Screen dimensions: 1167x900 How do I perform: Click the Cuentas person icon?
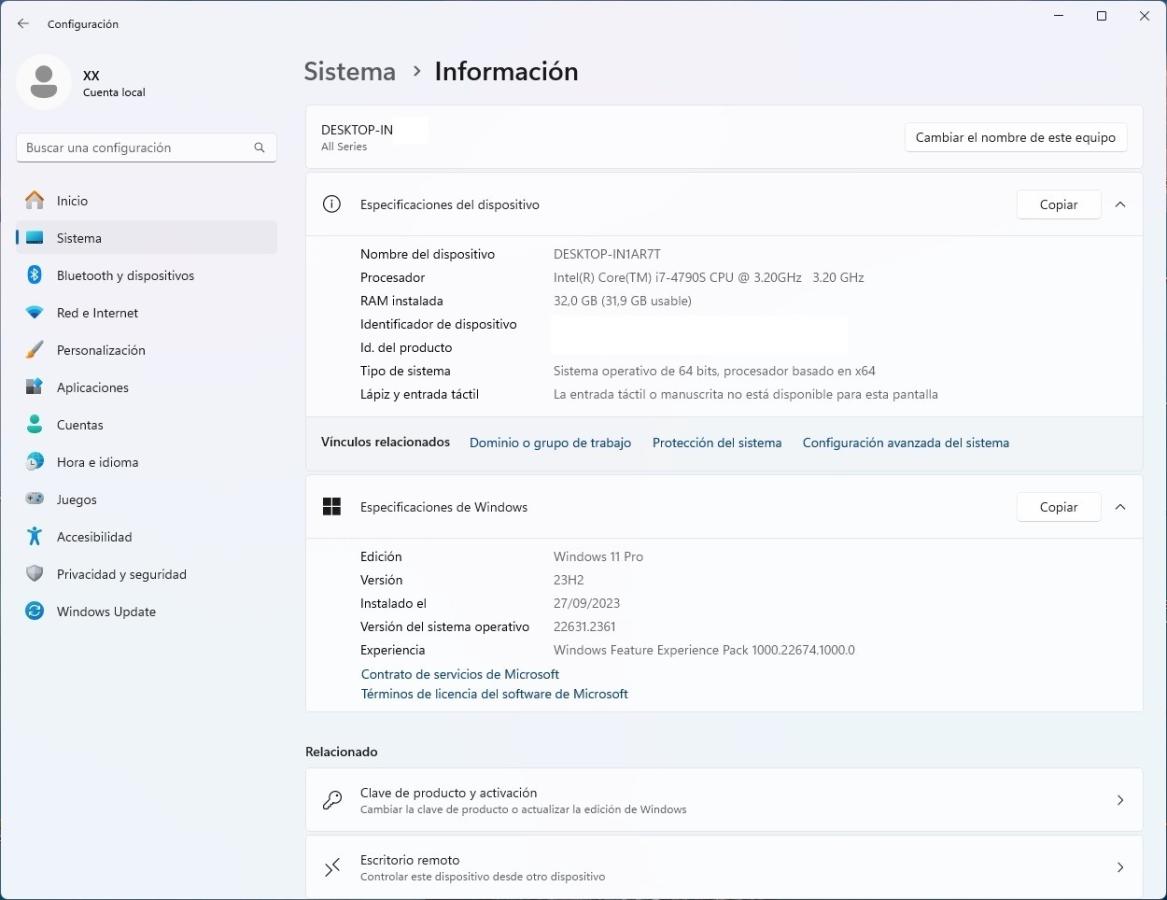click(x=35, y=425)
